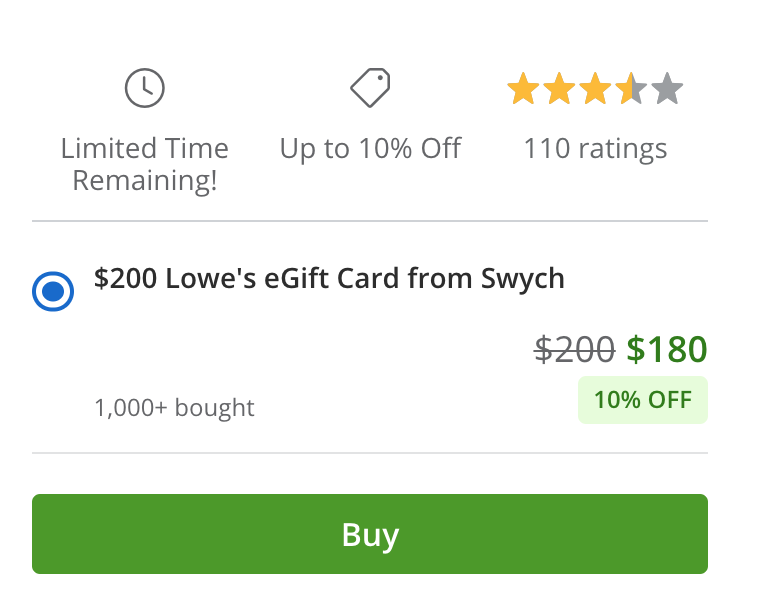Select the second gold rating star
768x592 pixels.
[x=559, y=89]
